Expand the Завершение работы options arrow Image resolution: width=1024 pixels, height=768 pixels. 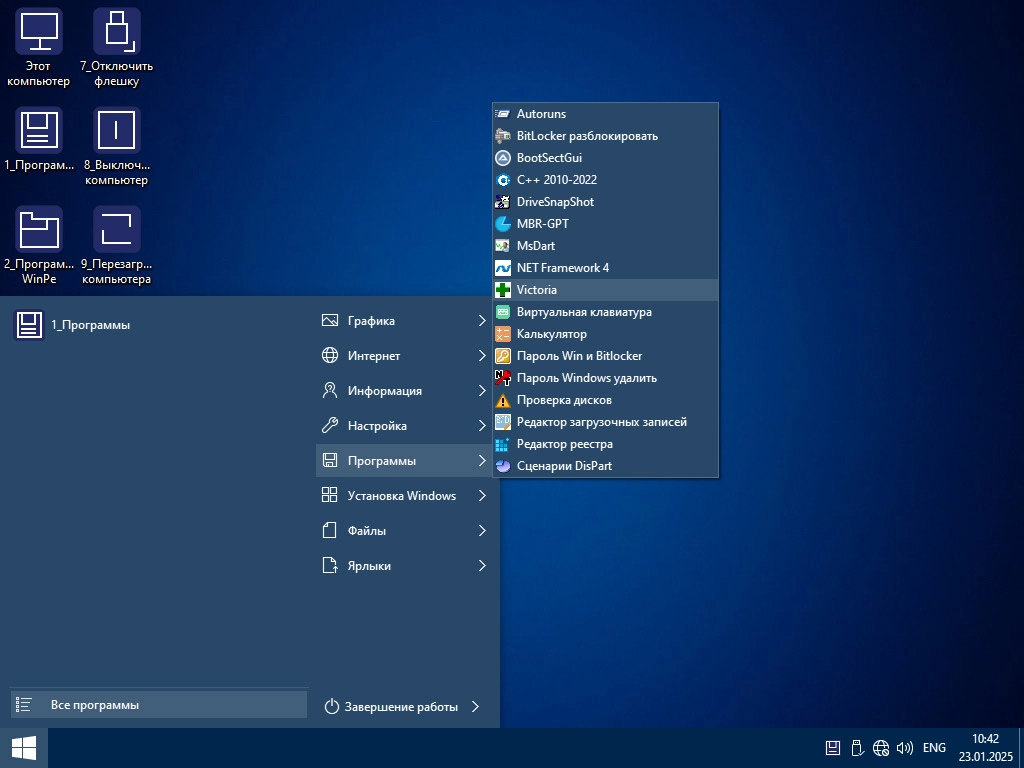(x=475, y=707)
